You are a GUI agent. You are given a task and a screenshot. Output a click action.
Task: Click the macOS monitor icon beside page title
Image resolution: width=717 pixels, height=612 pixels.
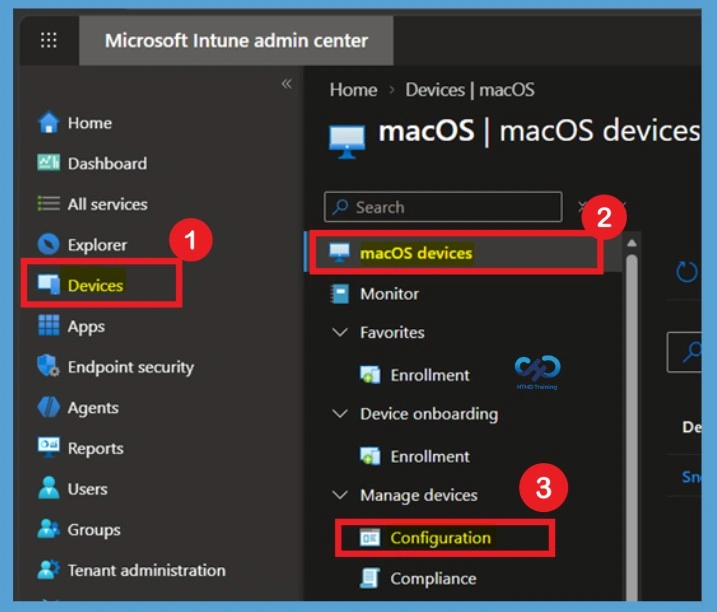(347, 142)
